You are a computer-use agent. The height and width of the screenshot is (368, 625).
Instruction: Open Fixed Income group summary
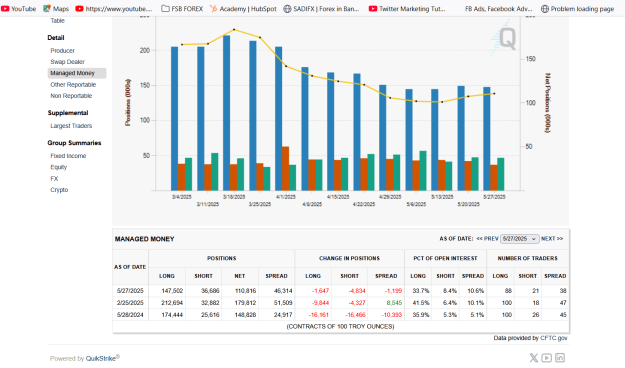point(68,156)
